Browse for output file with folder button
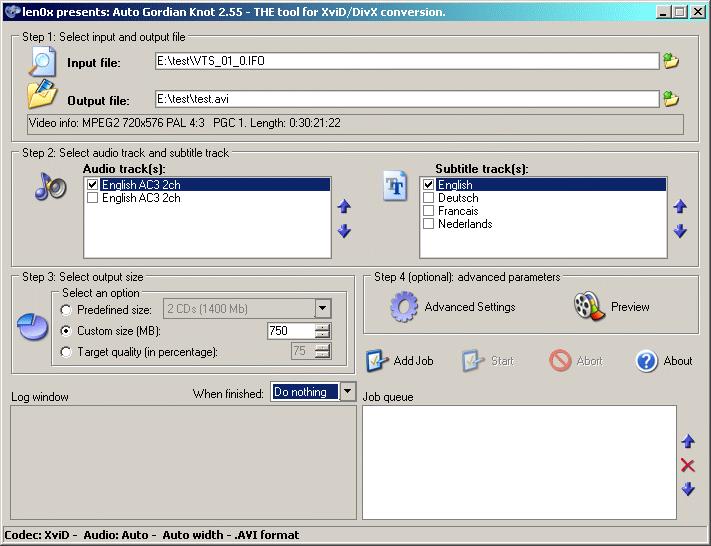The height and width of the screenshot is (546, 711). [671, 99]
